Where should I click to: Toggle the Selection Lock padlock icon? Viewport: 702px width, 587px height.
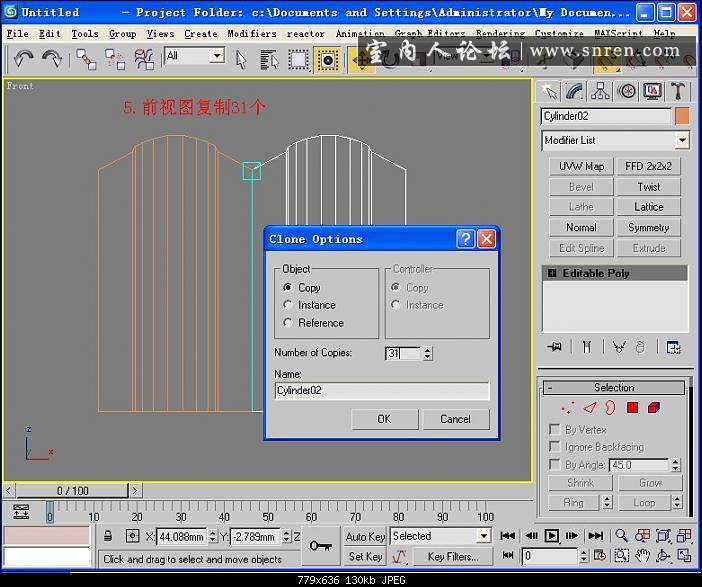pyautogui.click(x=108, y=536)
